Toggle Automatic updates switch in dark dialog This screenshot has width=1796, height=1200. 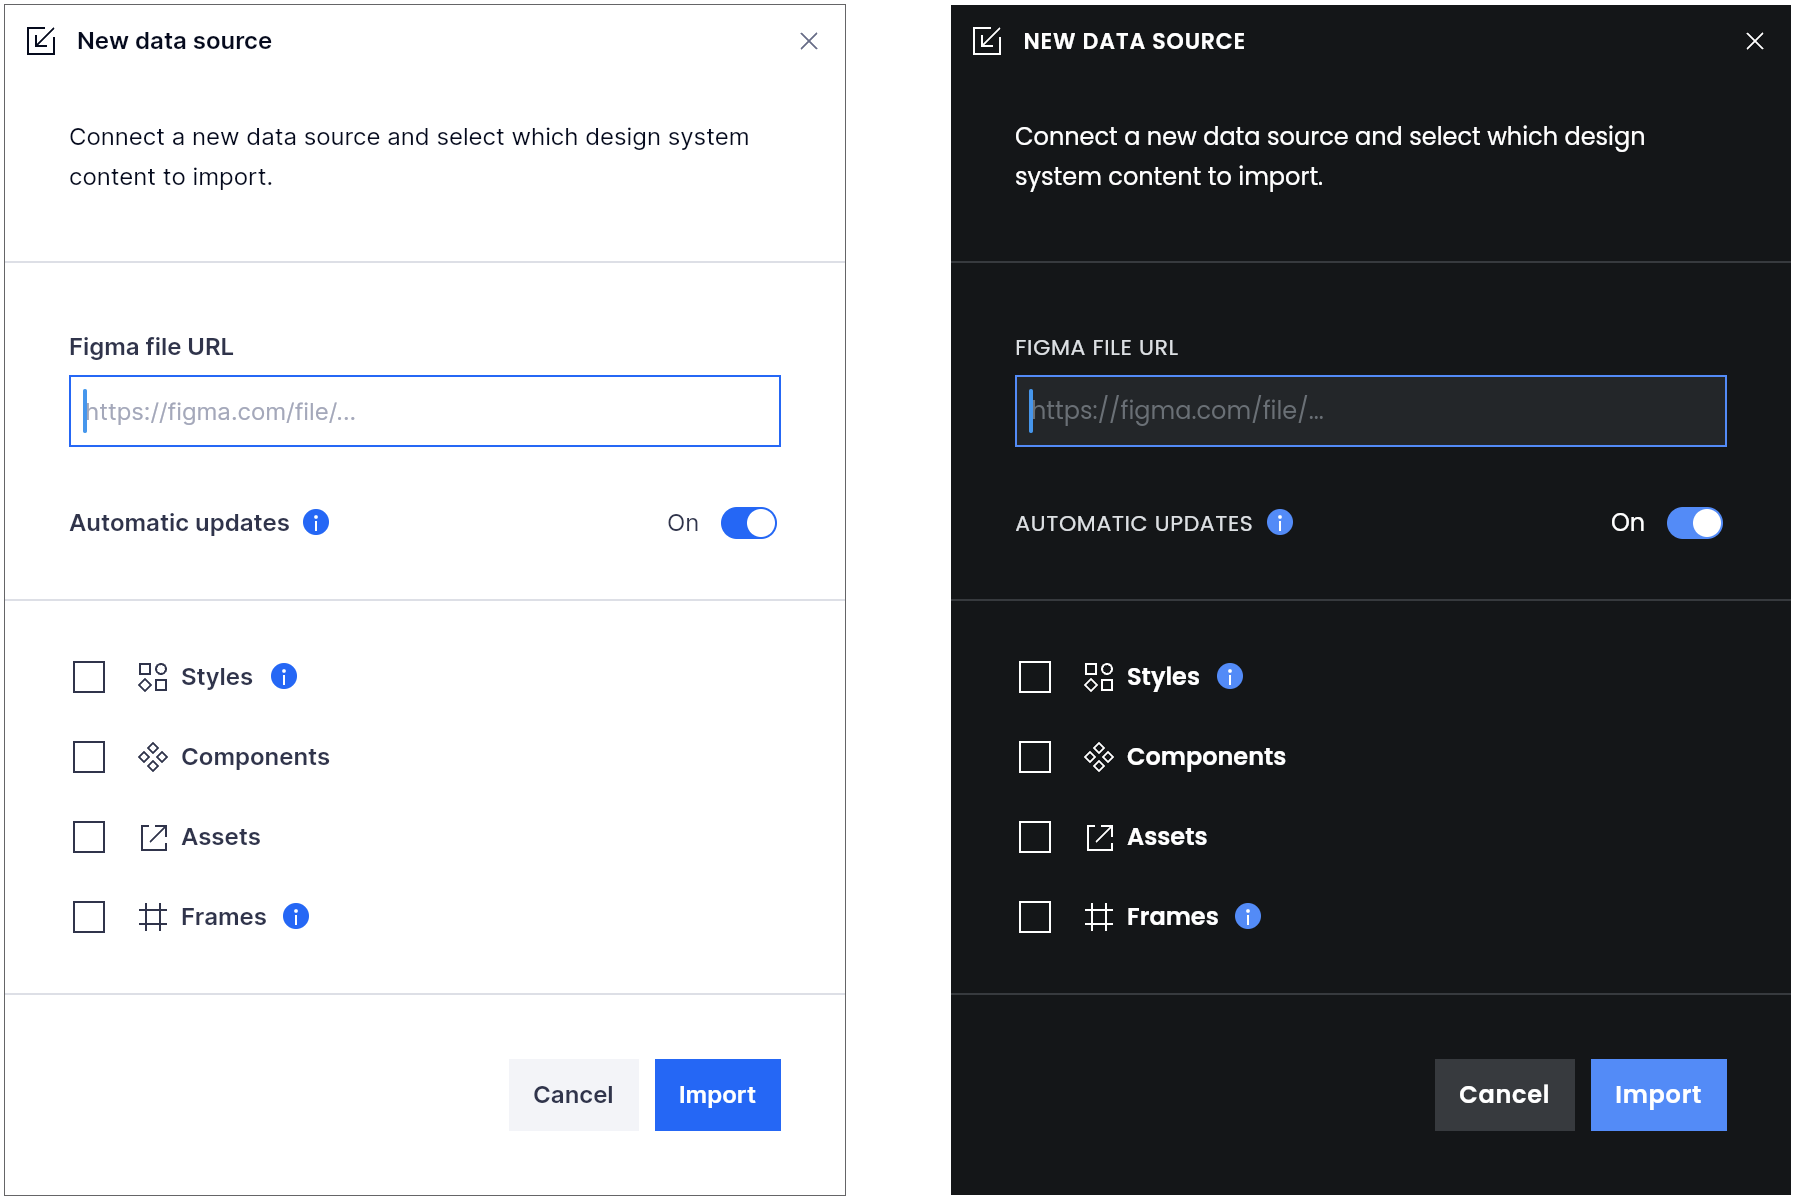pos(1695,523)
